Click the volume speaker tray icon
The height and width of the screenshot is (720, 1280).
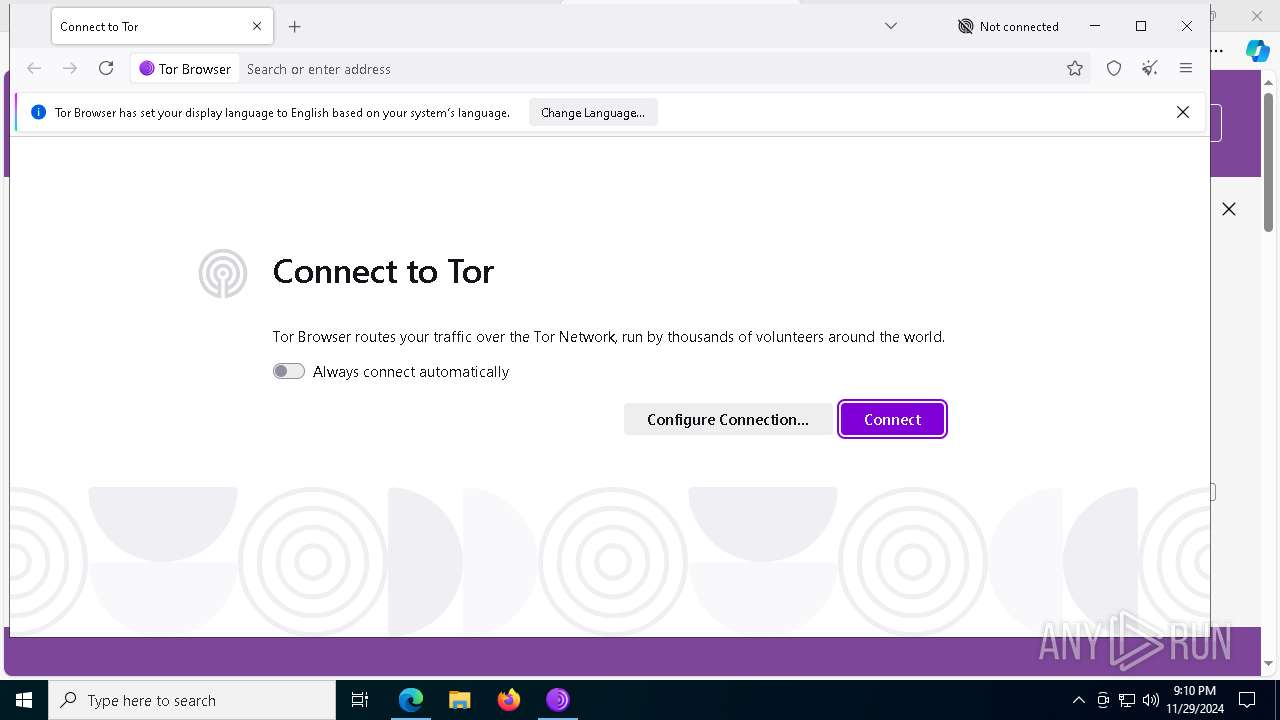click(x=1151, y=700)
